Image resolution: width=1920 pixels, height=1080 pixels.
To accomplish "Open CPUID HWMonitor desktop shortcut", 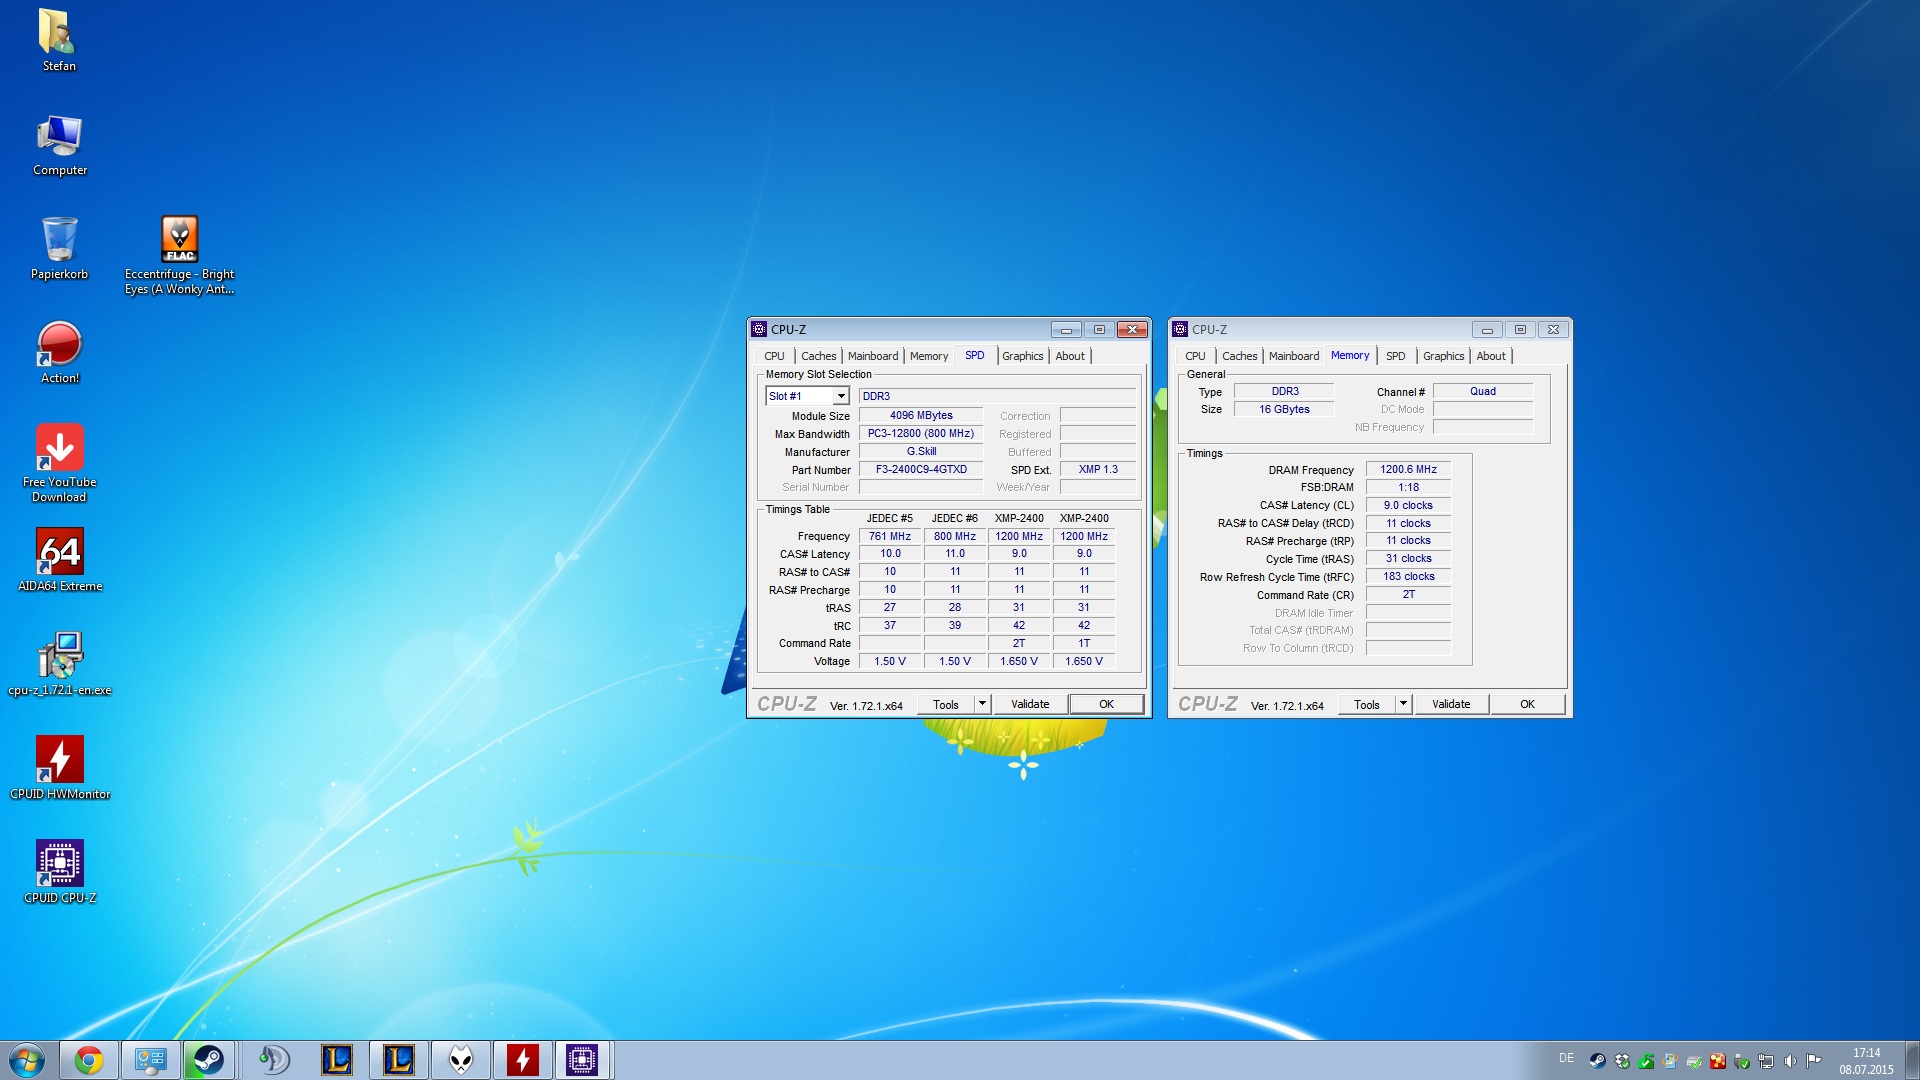I will (x=60, y=760).
